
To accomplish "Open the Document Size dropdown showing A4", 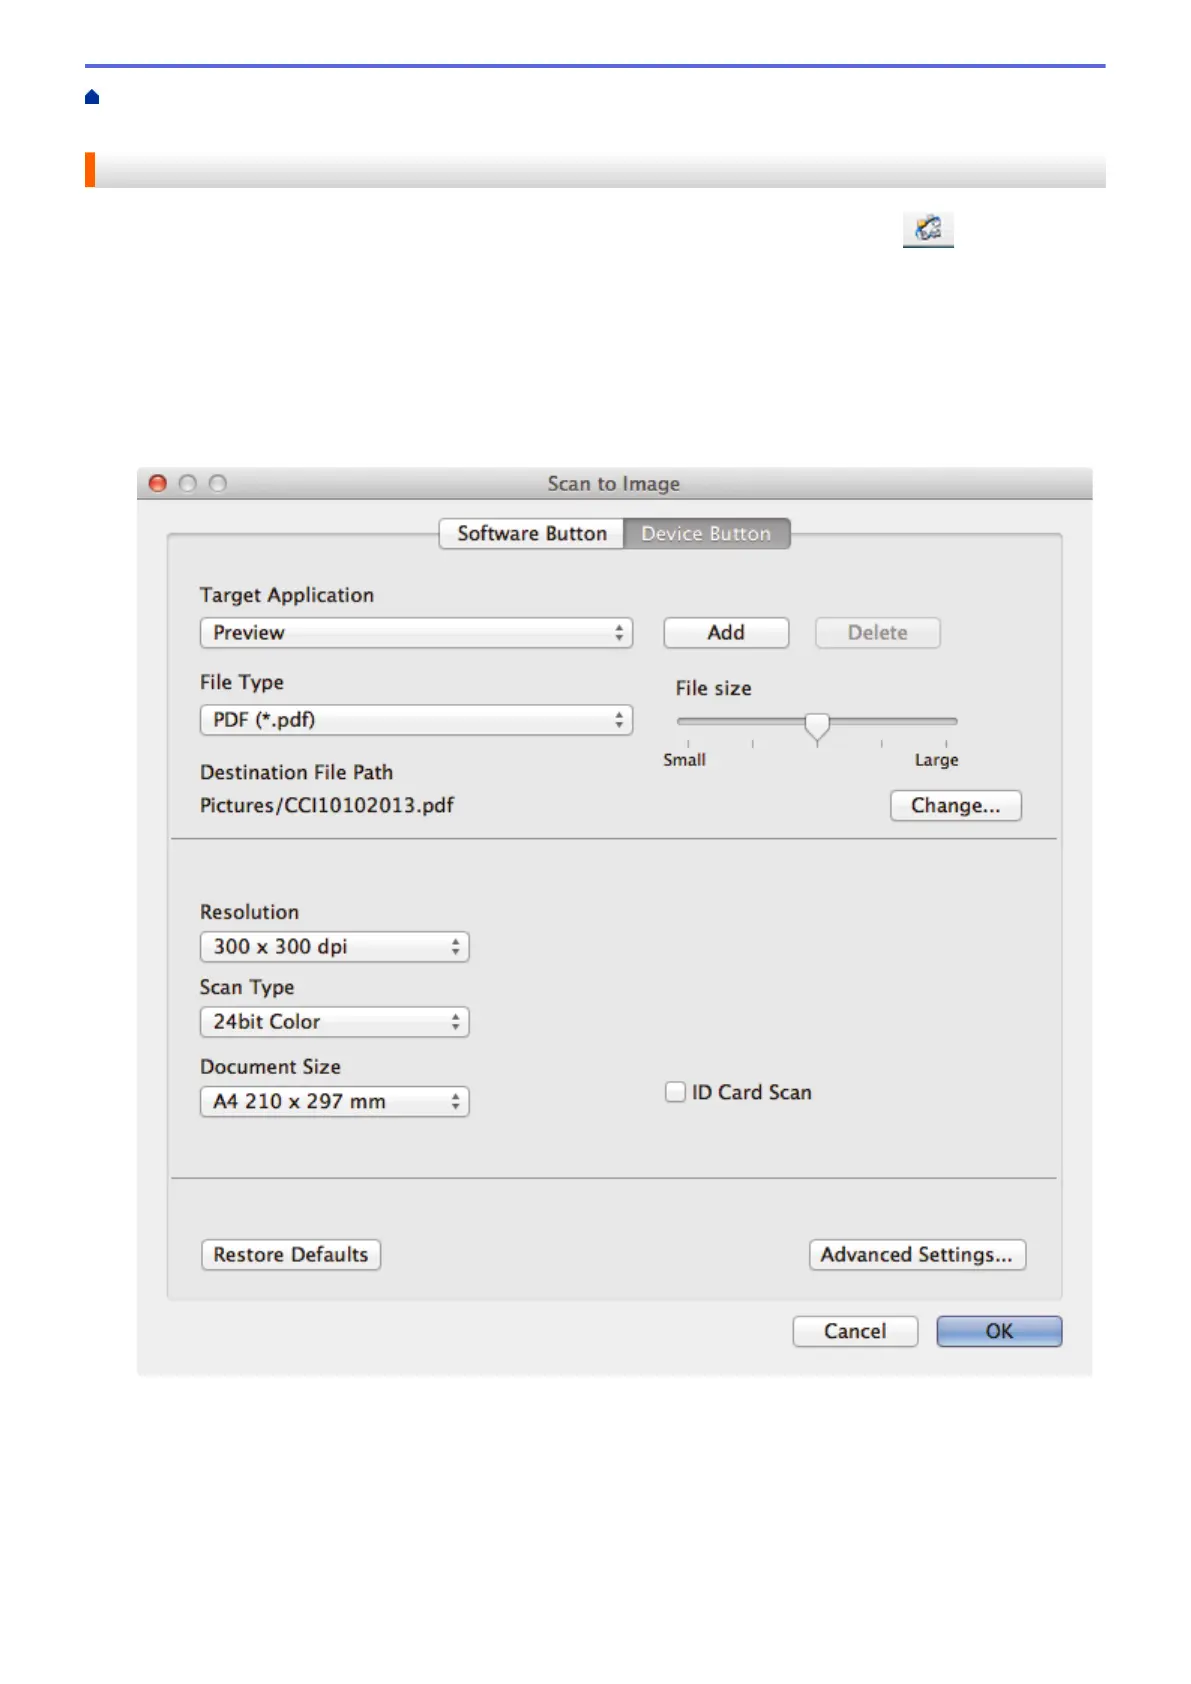I will point(335,1102).
